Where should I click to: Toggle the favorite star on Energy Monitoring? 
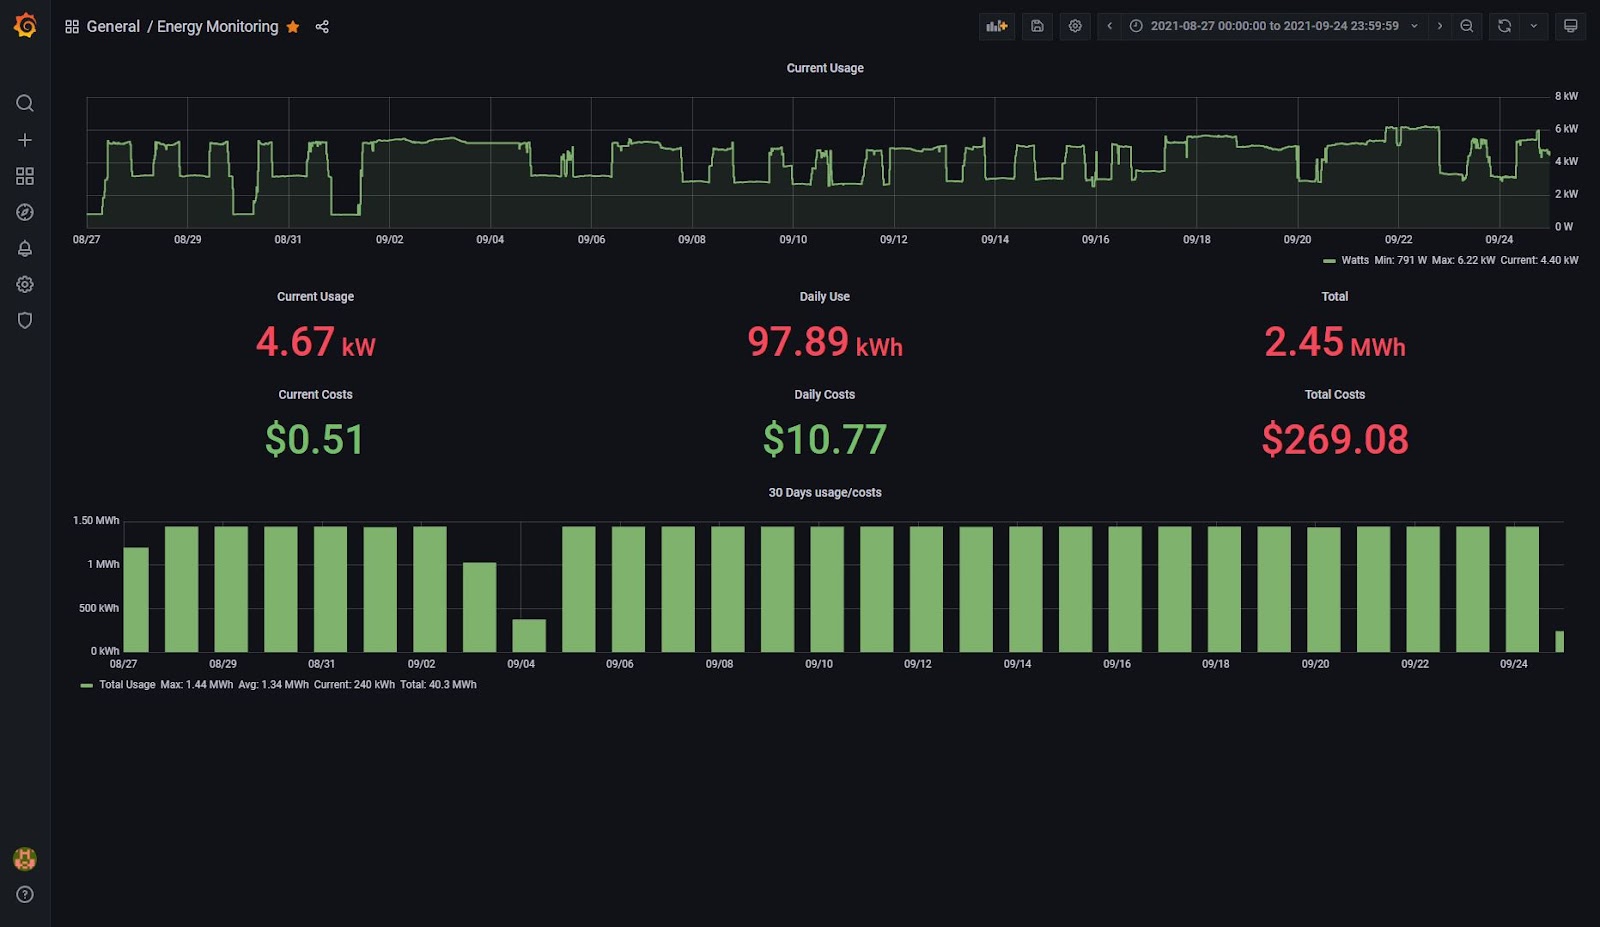click(292, 26)
